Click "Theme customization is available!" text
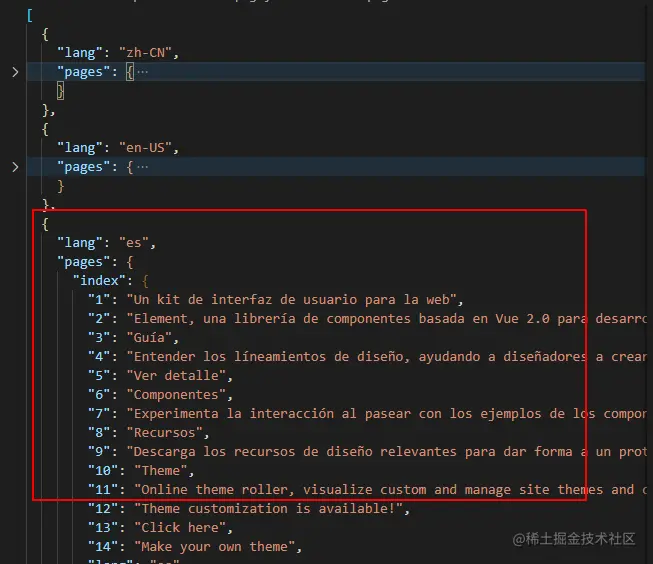 point(269,509)
